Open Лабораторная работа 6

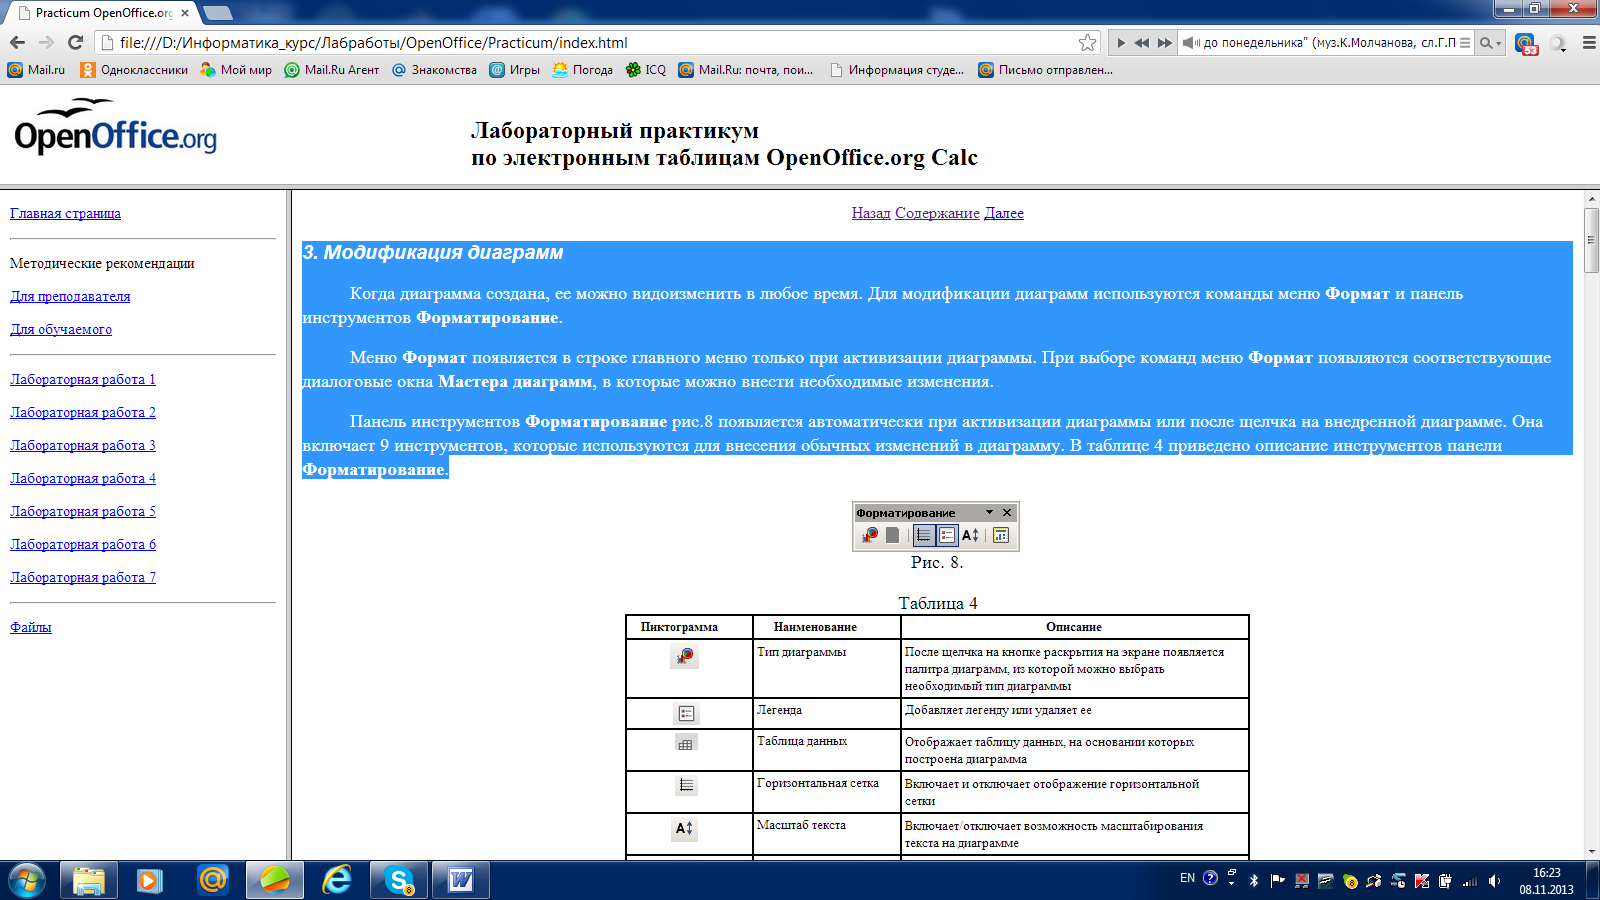tap(83, 544)
